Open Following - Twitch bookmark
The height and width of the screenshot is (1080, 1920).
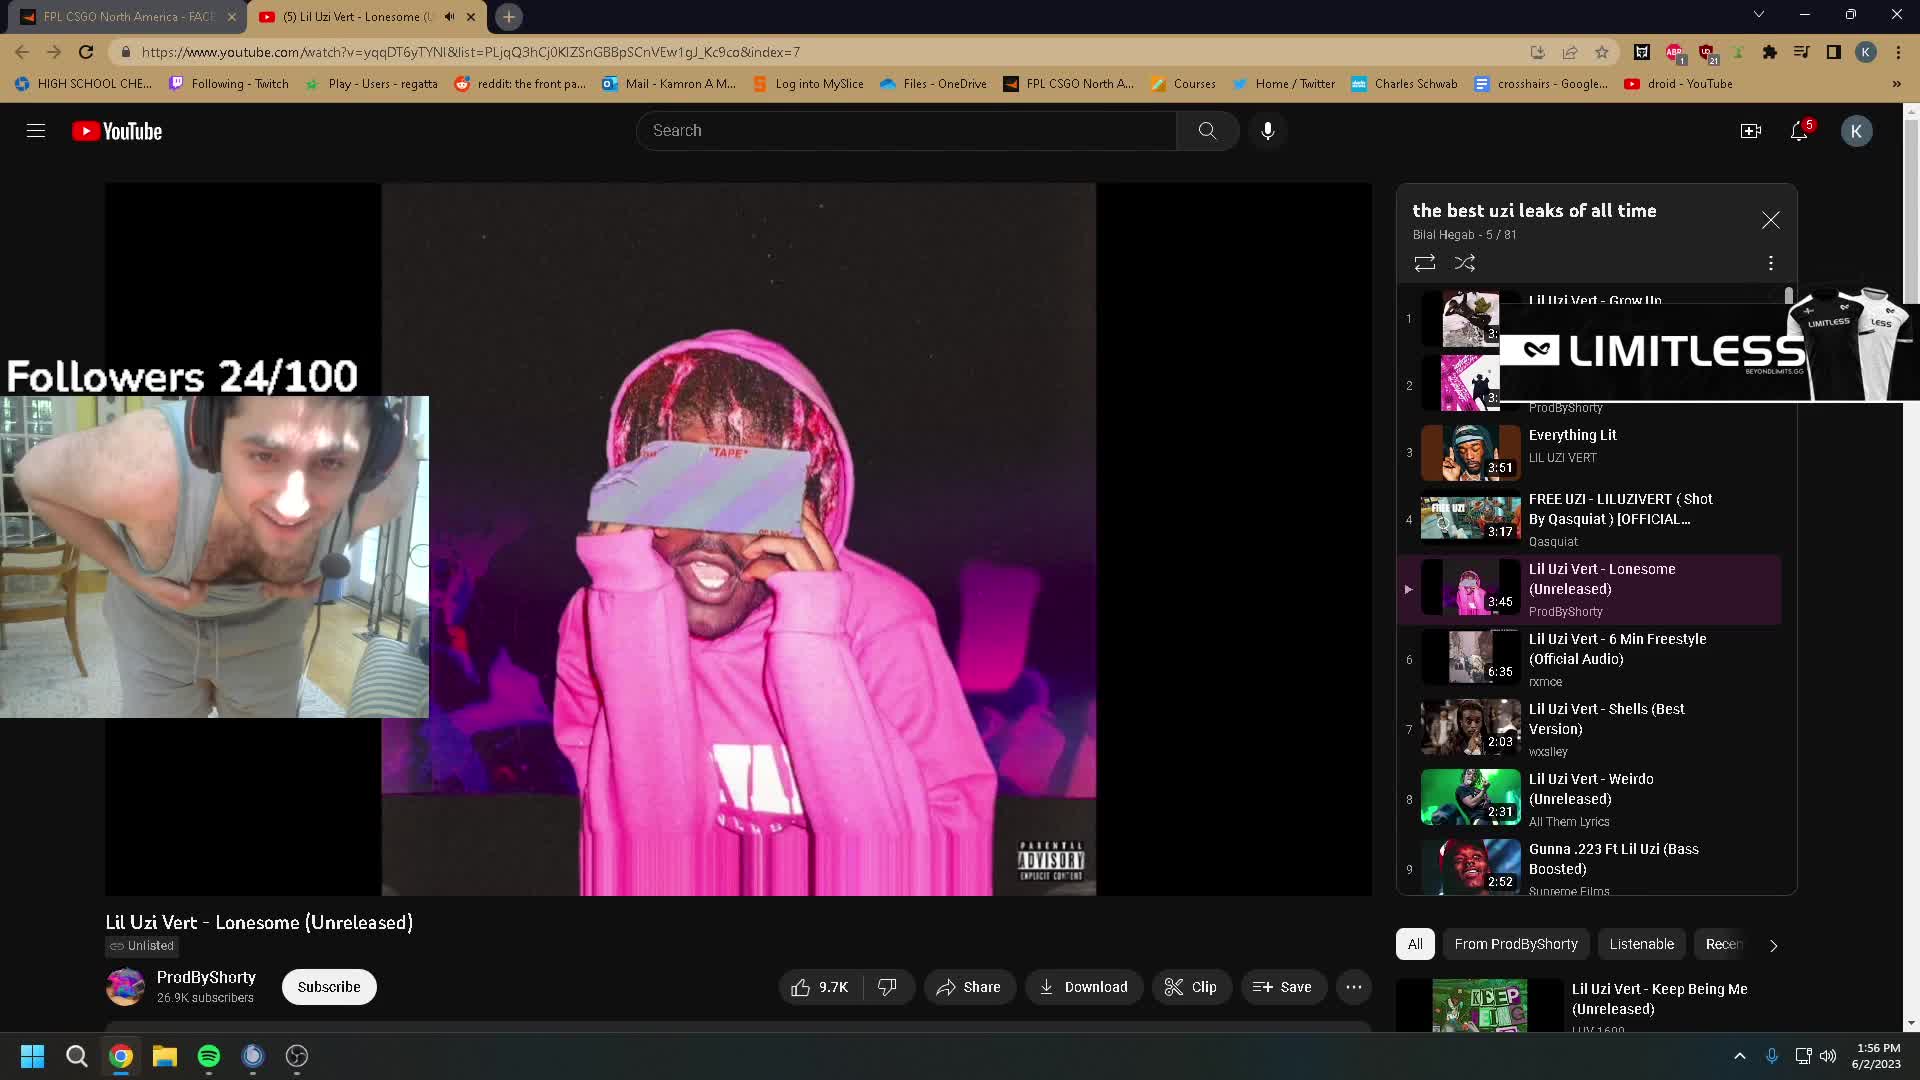coord(229,84)
